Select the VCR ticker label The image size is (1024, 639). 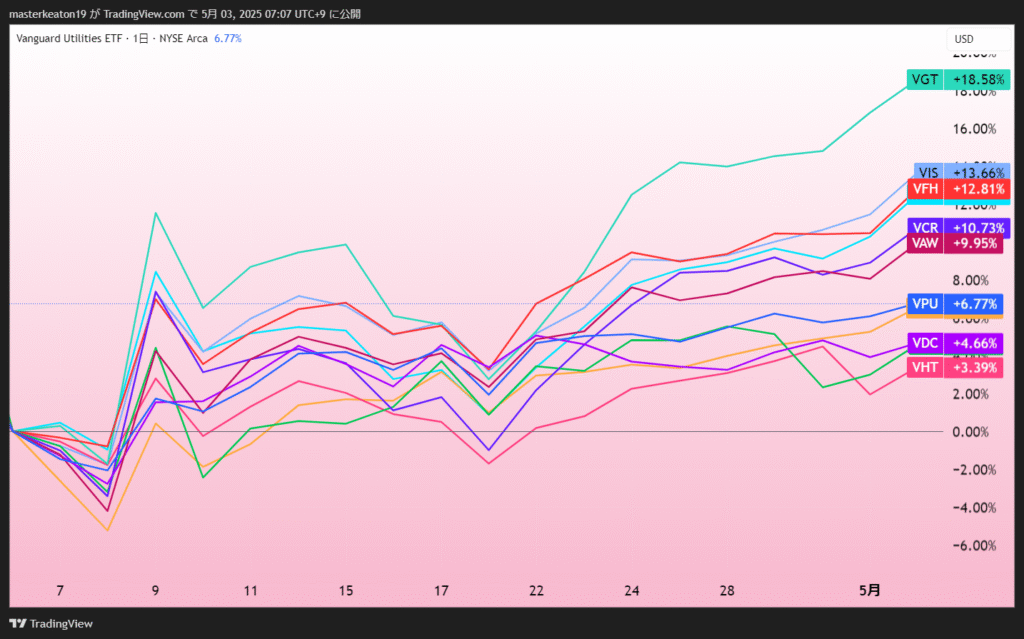925,228
